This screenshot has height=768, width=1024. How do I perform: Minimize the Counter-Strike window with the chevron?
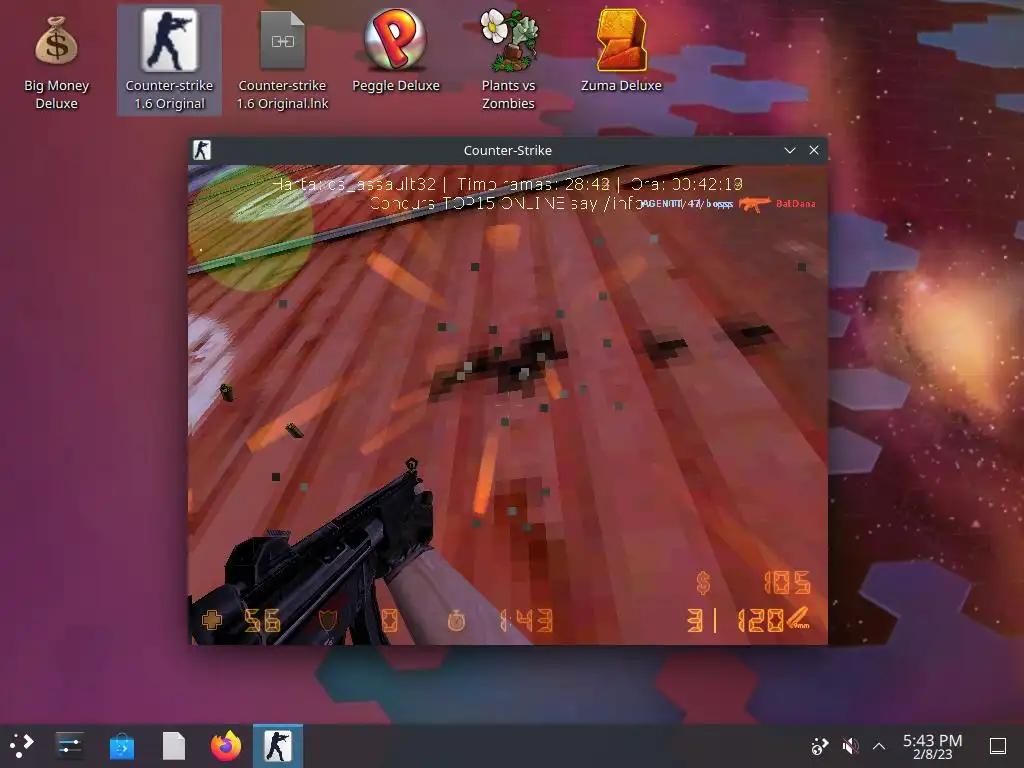[790, 150]
